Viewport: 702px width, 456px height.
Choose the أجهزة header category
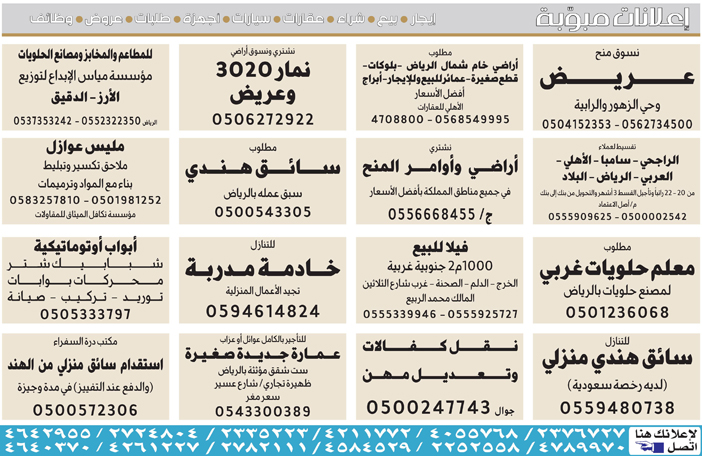(x=201, y=19)
